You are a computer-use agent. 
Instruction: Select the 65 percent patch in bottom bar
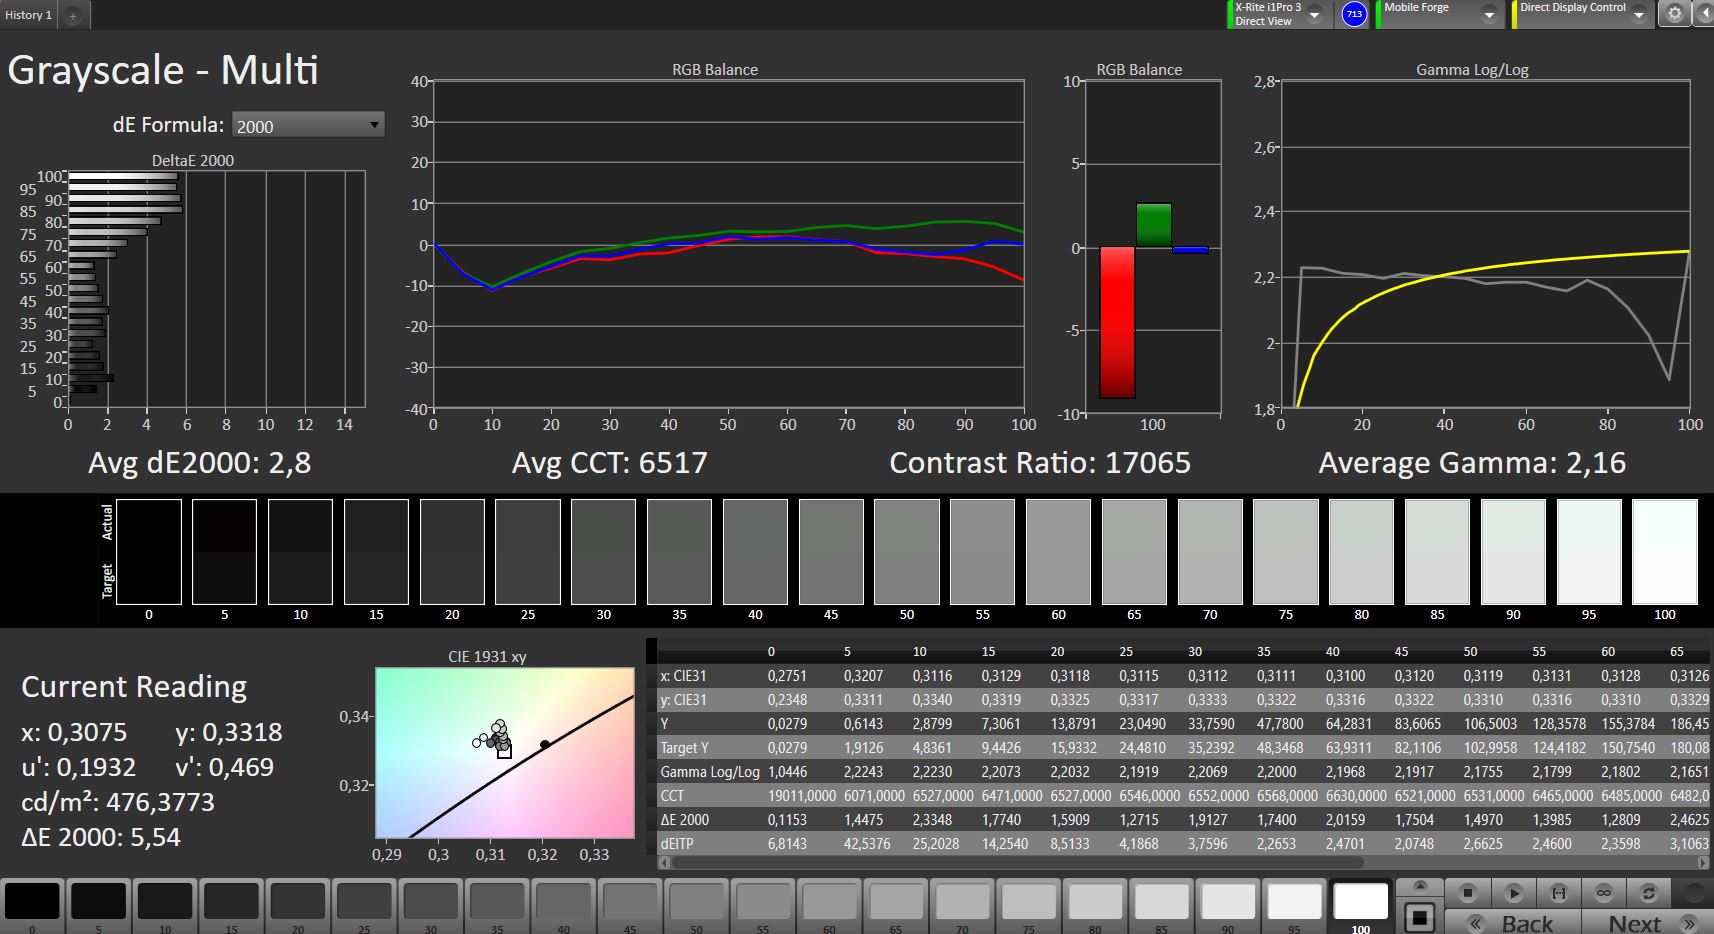(x=895, y=905)
